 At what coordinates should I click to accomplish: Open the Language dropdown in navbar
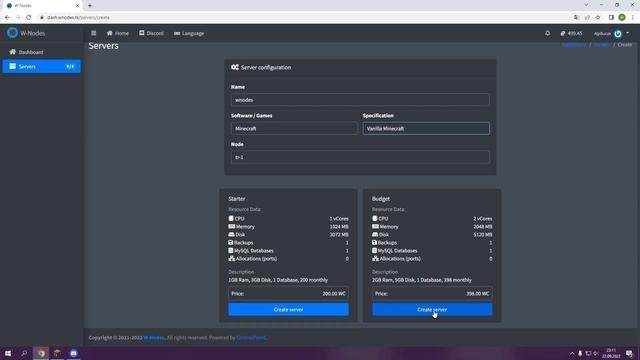189,33
